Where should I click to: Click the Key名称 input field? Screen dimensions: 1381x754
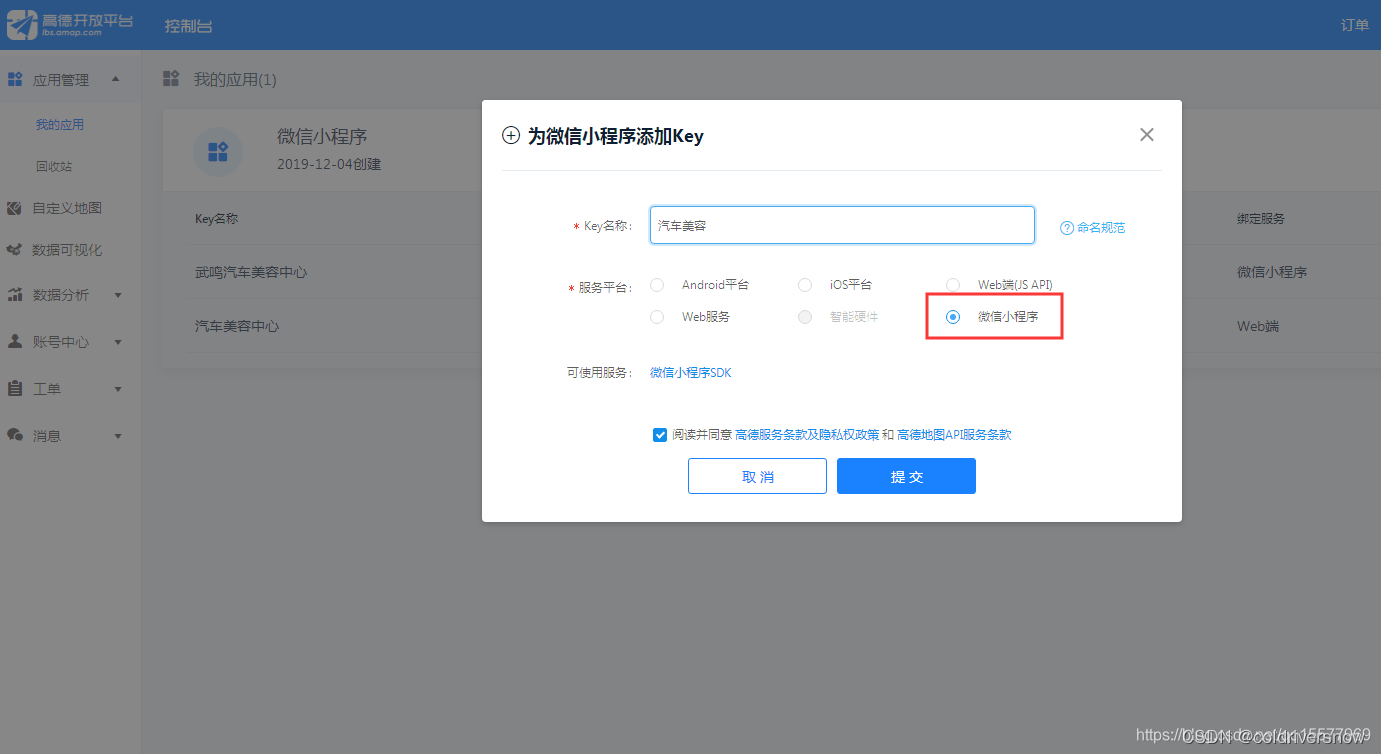(842, 225)
